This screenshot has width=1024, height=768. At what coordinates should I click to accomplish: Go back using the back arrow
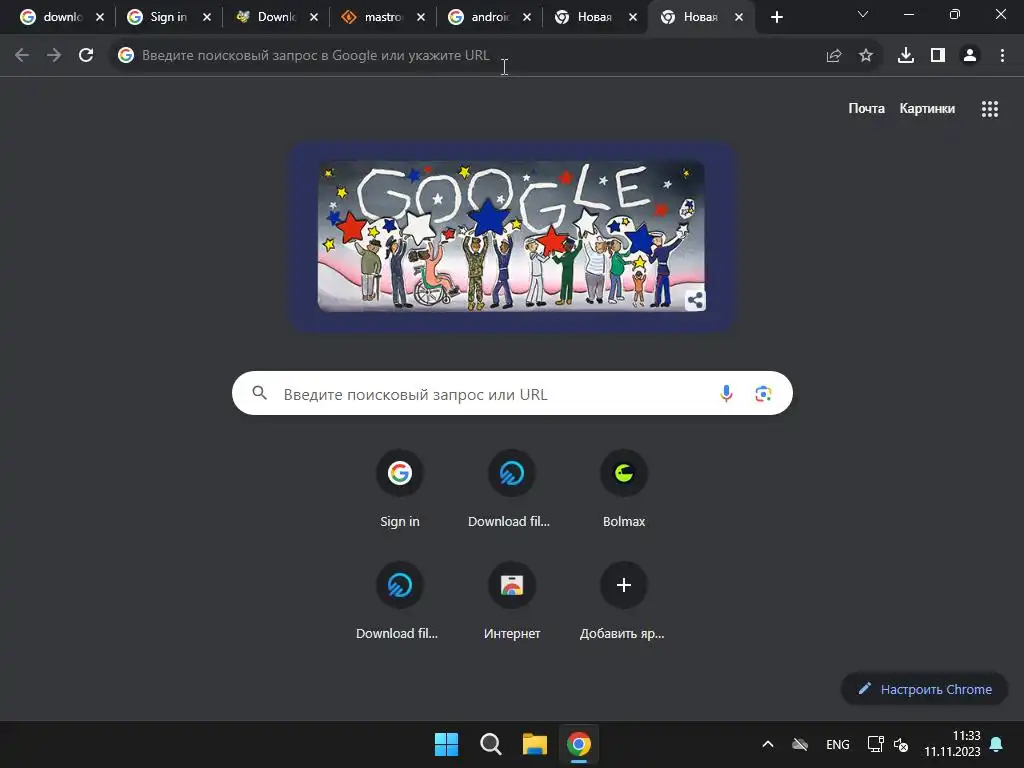click(x=22, y=56)
